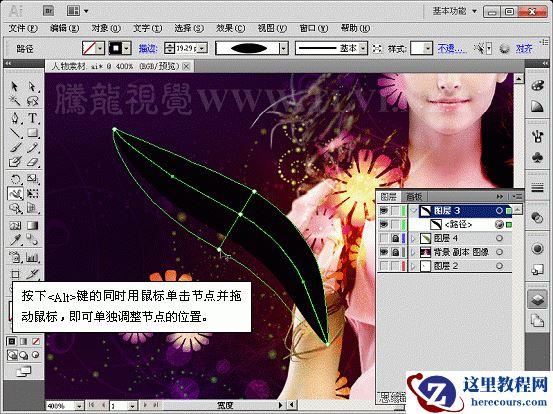Click the 描边 stroke link
The height and width of the screenshot is (414, 553).
pos(148,48)
